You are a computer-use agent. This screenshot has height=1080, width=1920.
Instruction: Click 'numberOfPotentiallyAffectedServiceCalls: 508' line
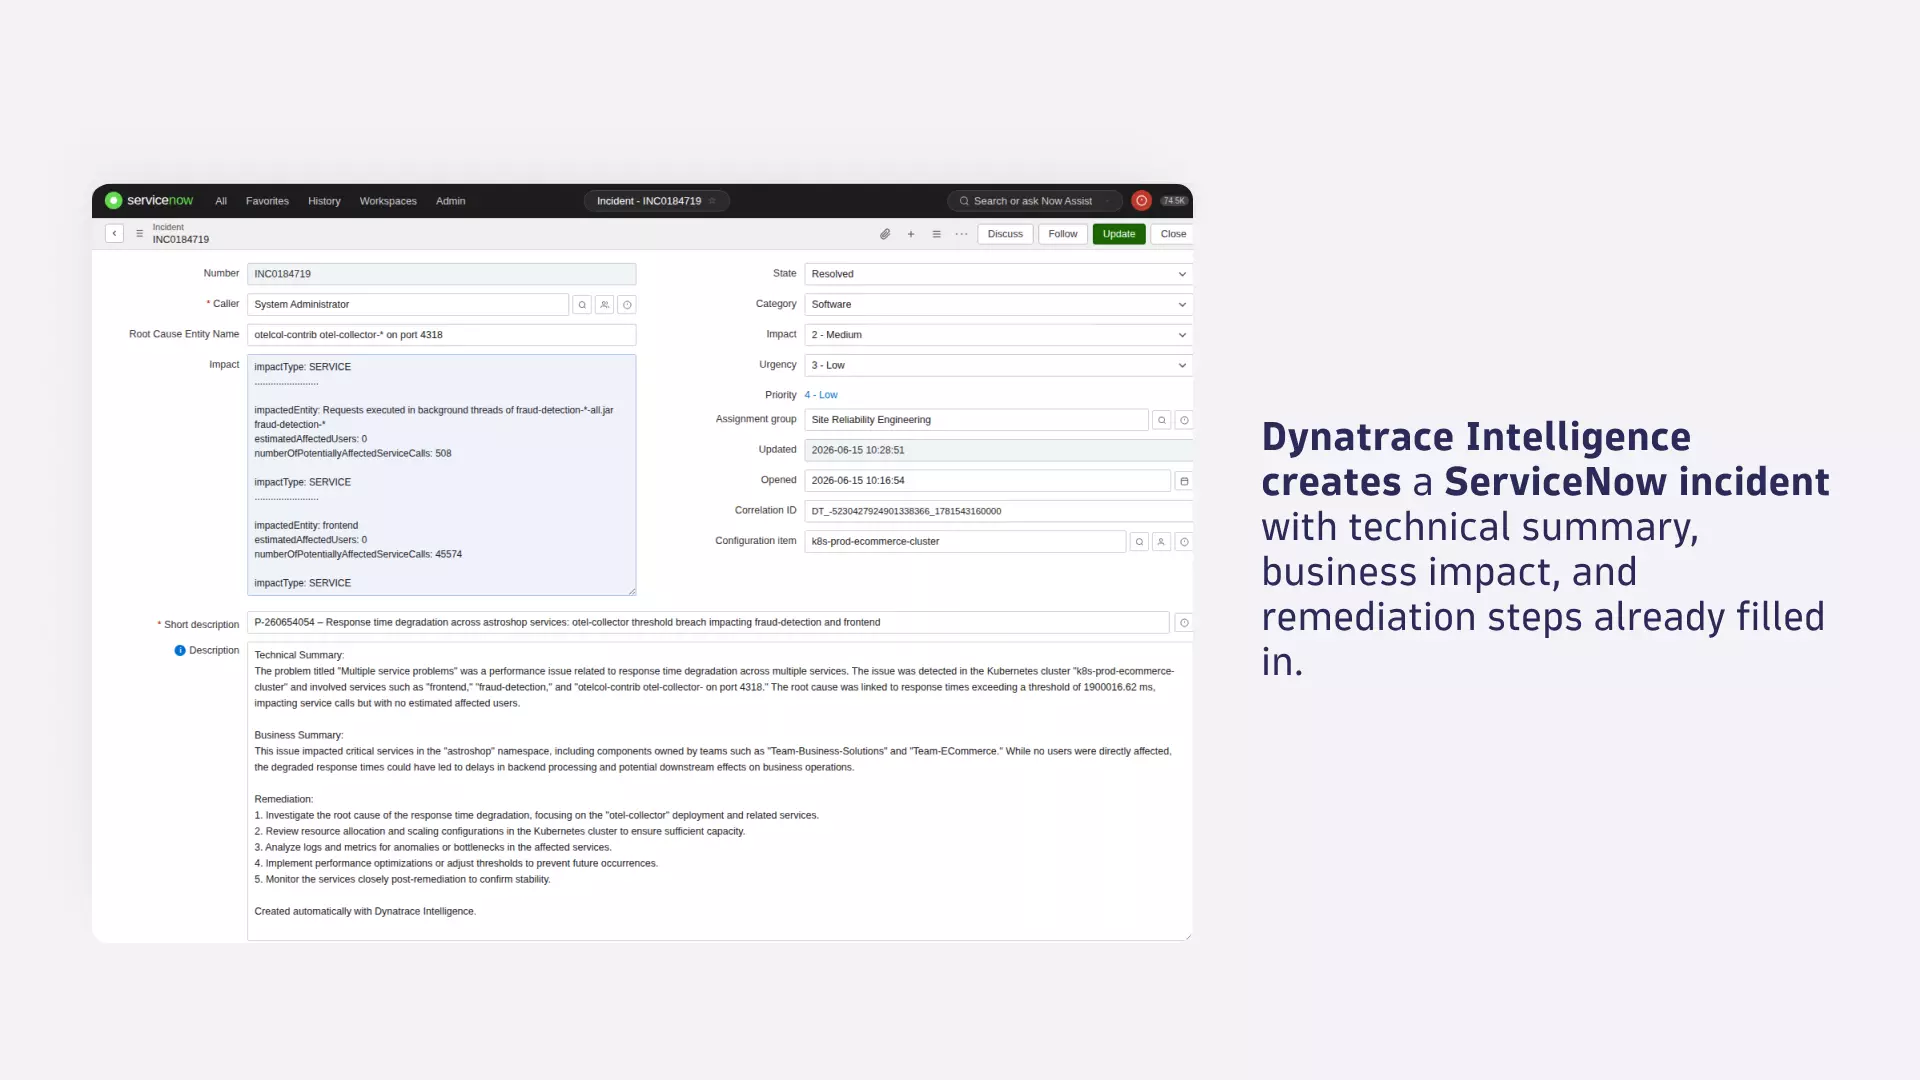tap(353, 453)
